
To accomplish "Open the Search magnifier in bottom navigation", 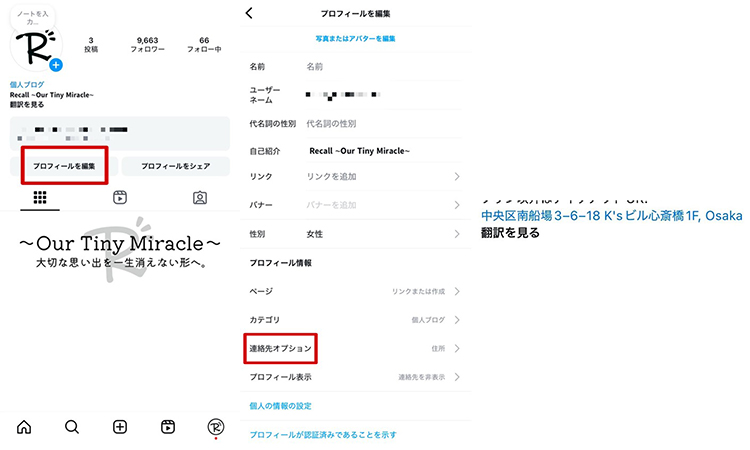I will tap(72, 427).
